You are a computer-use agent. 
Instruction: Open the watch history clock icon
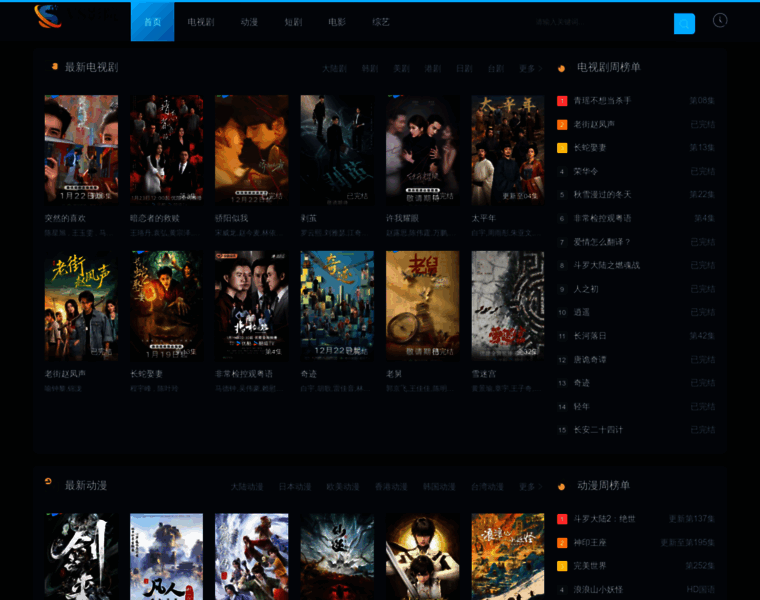click(720, 20)
